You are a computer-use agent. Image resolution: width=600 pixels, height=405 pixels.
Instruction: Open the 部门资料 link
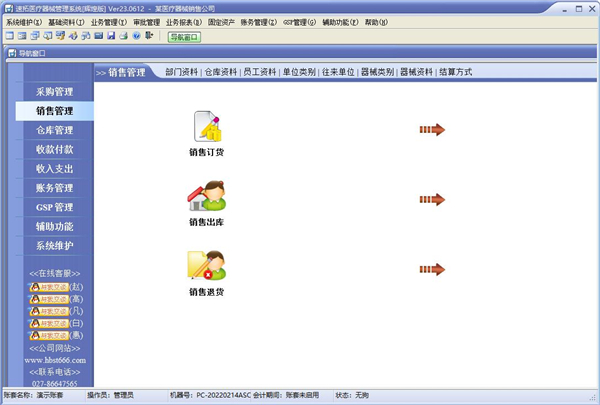coord(182,72)
